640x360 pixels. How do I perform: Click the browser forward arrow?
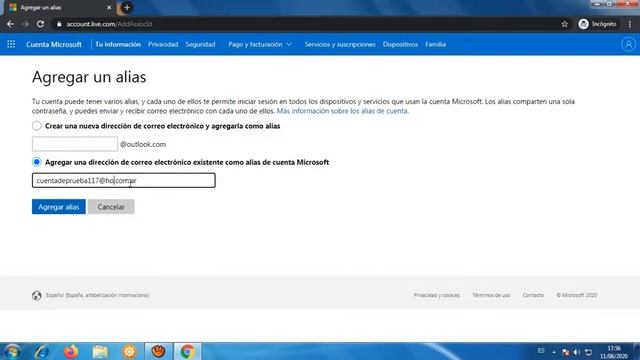coord(25,24)
